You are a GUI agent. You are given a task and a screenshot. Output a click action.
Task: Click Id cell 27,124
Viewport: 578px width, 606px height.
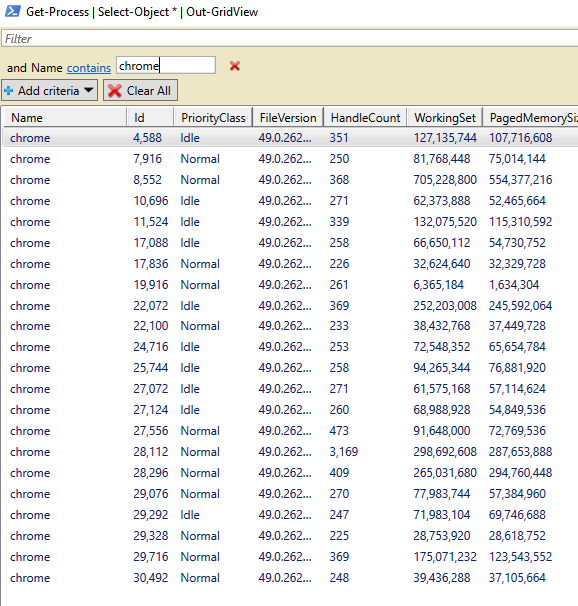click(x=151, y=410)
